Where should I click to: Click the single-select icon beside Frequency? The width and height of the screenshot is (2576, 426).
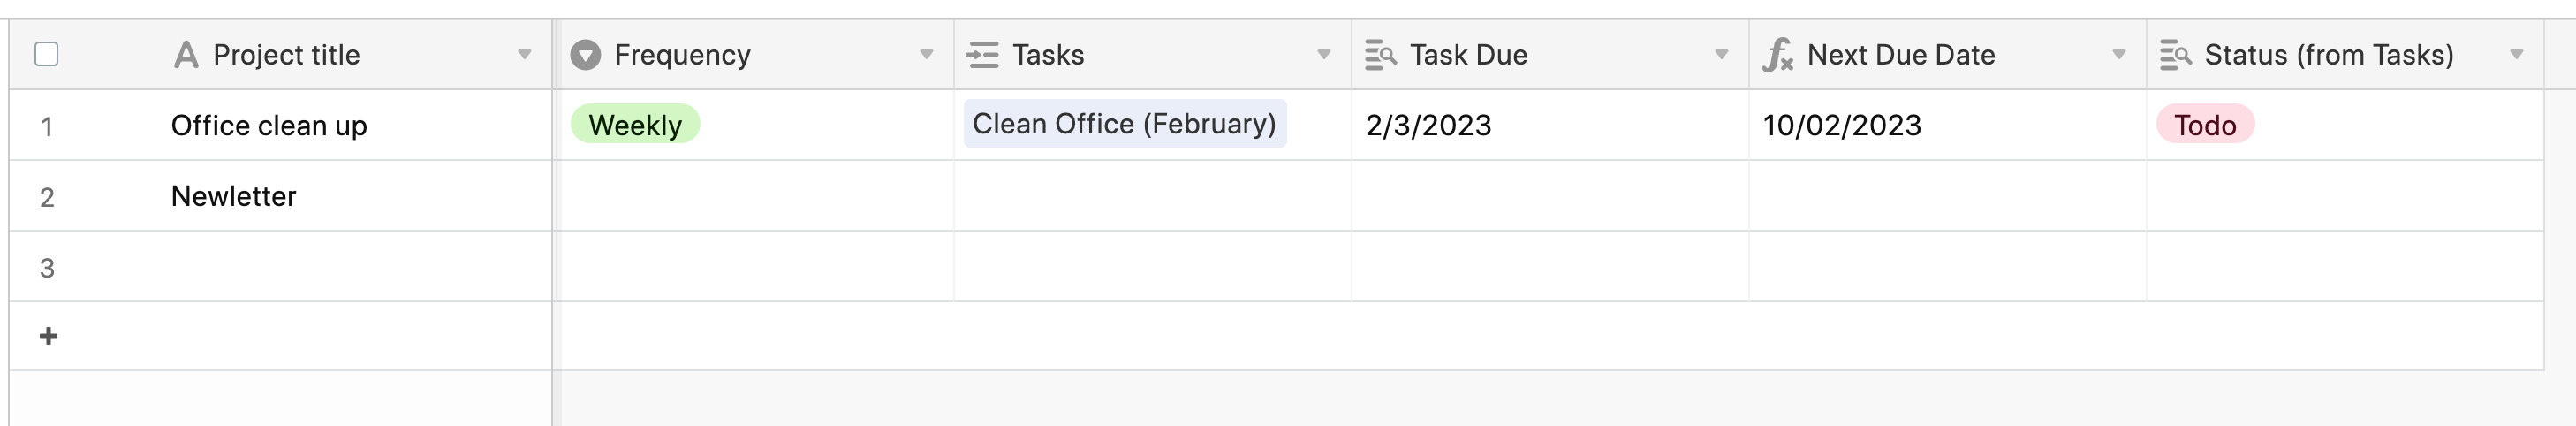585,54
